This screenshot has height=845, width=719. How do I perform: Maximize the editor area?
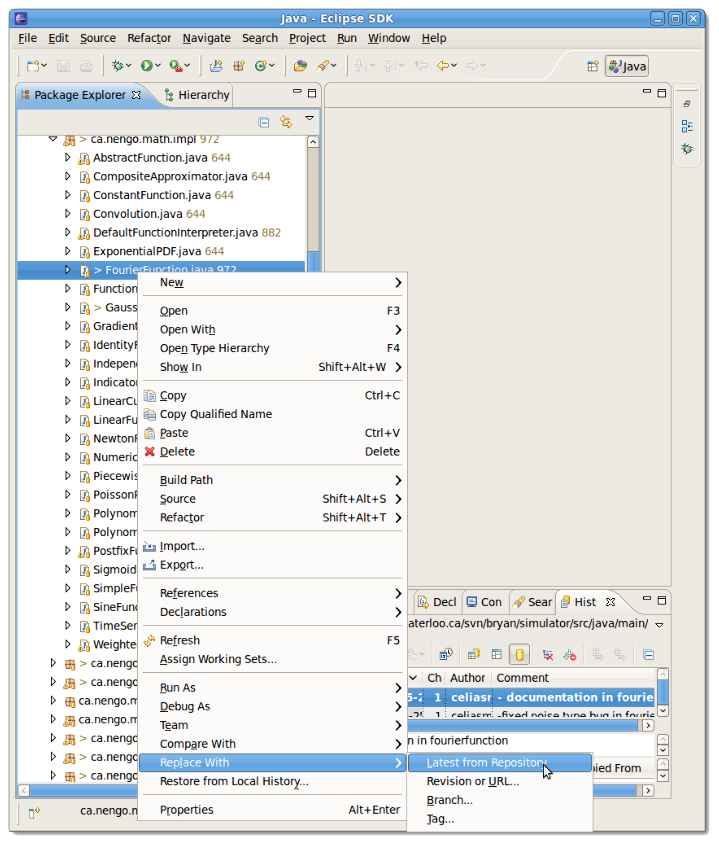662,93
